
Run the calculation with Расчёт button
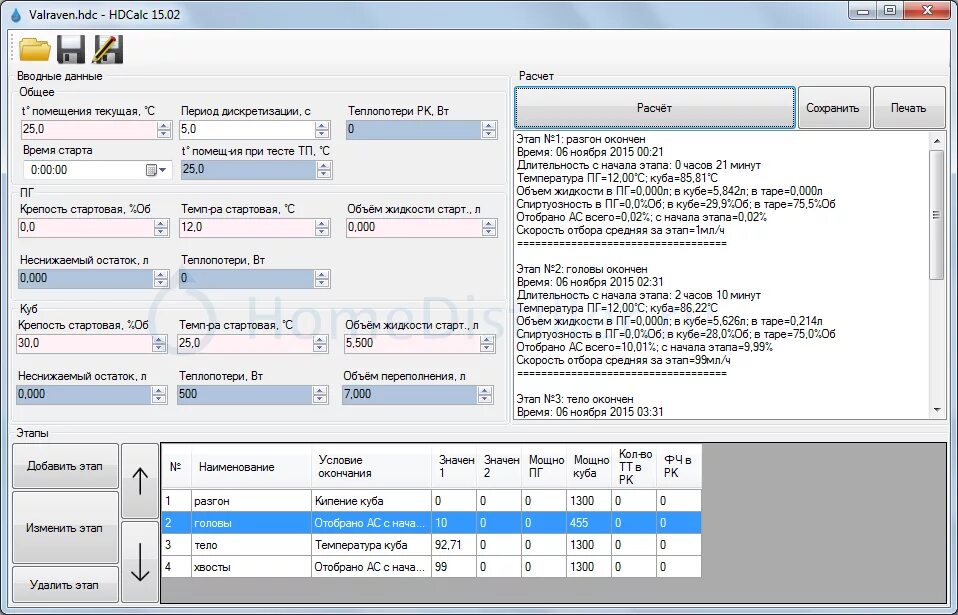[654, 107]
